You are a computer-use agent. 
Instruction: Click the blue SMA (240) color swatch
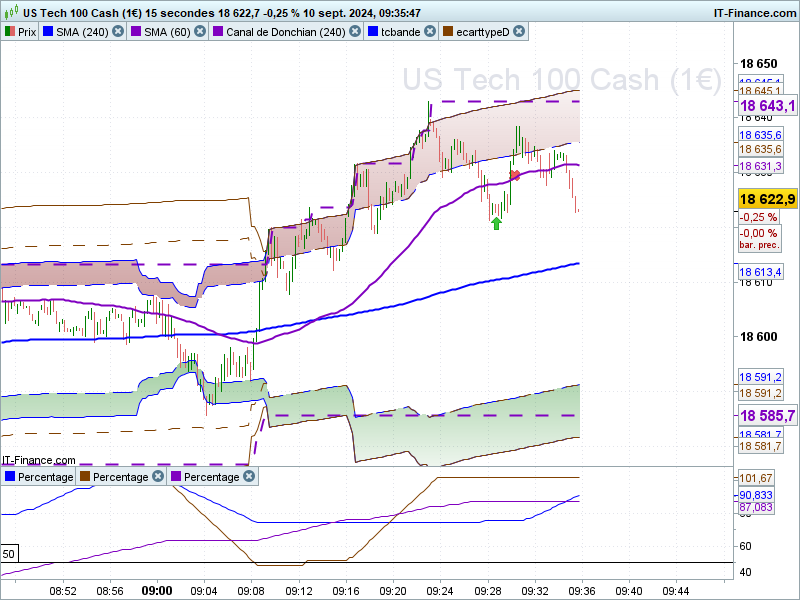[48, 32]
